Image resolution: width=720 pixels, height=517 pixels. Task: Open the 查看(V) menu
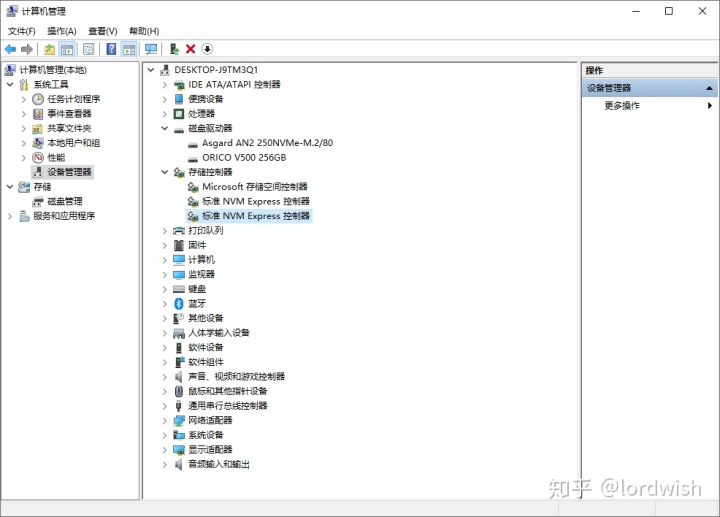point(103,31)
